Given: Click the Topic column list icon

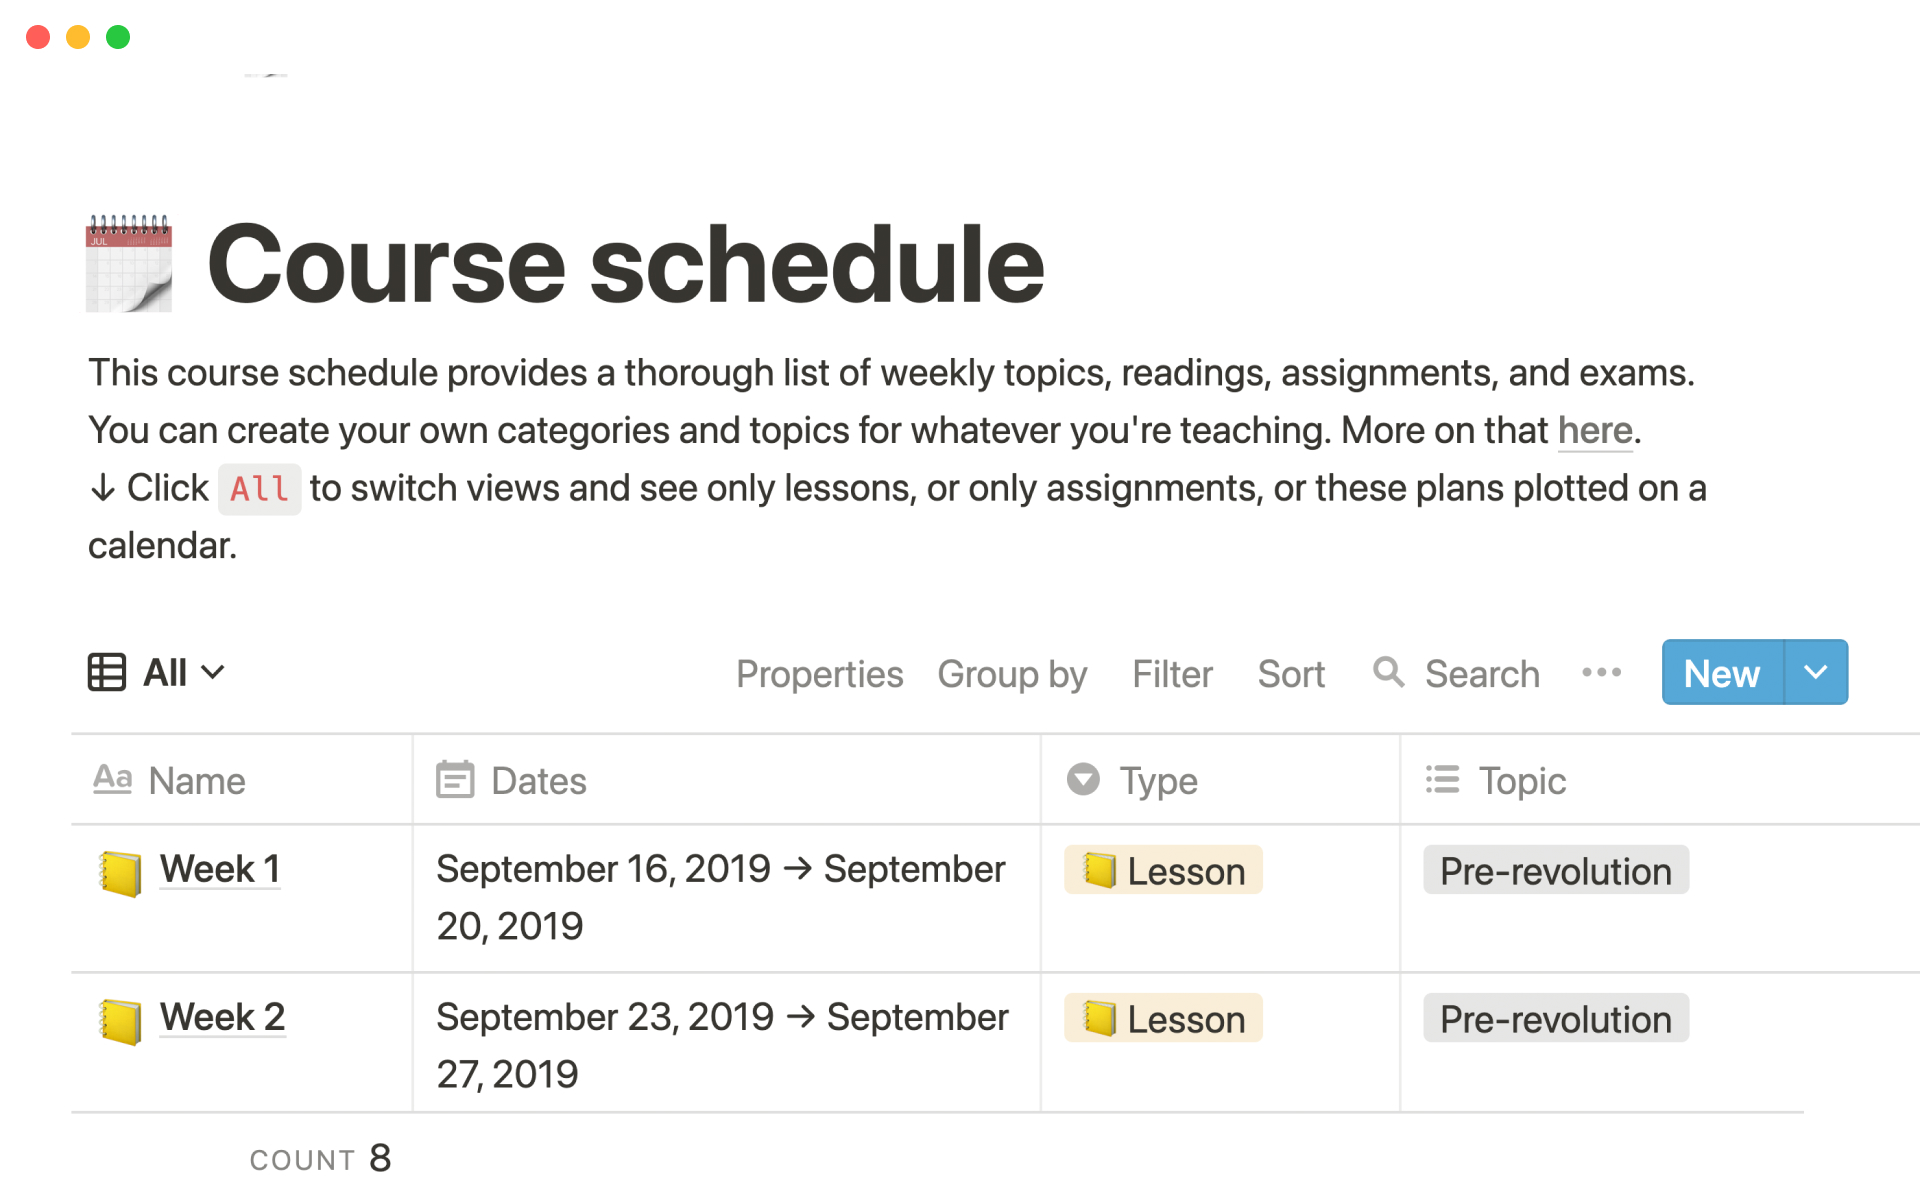Looking at the screenshot, I should pos(1444,780).
